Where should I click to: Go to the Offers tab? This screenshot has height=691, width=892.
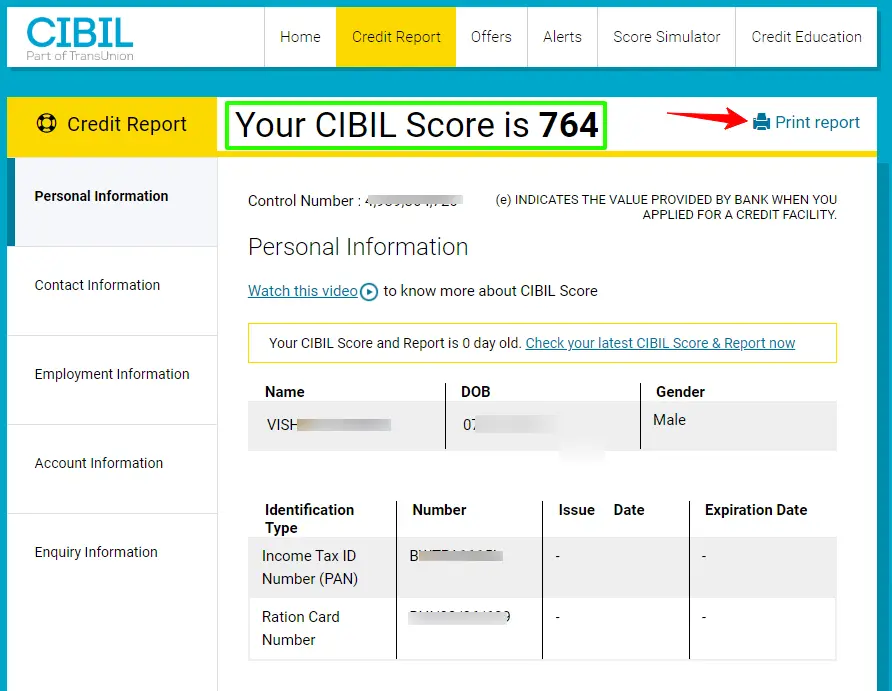492,37
